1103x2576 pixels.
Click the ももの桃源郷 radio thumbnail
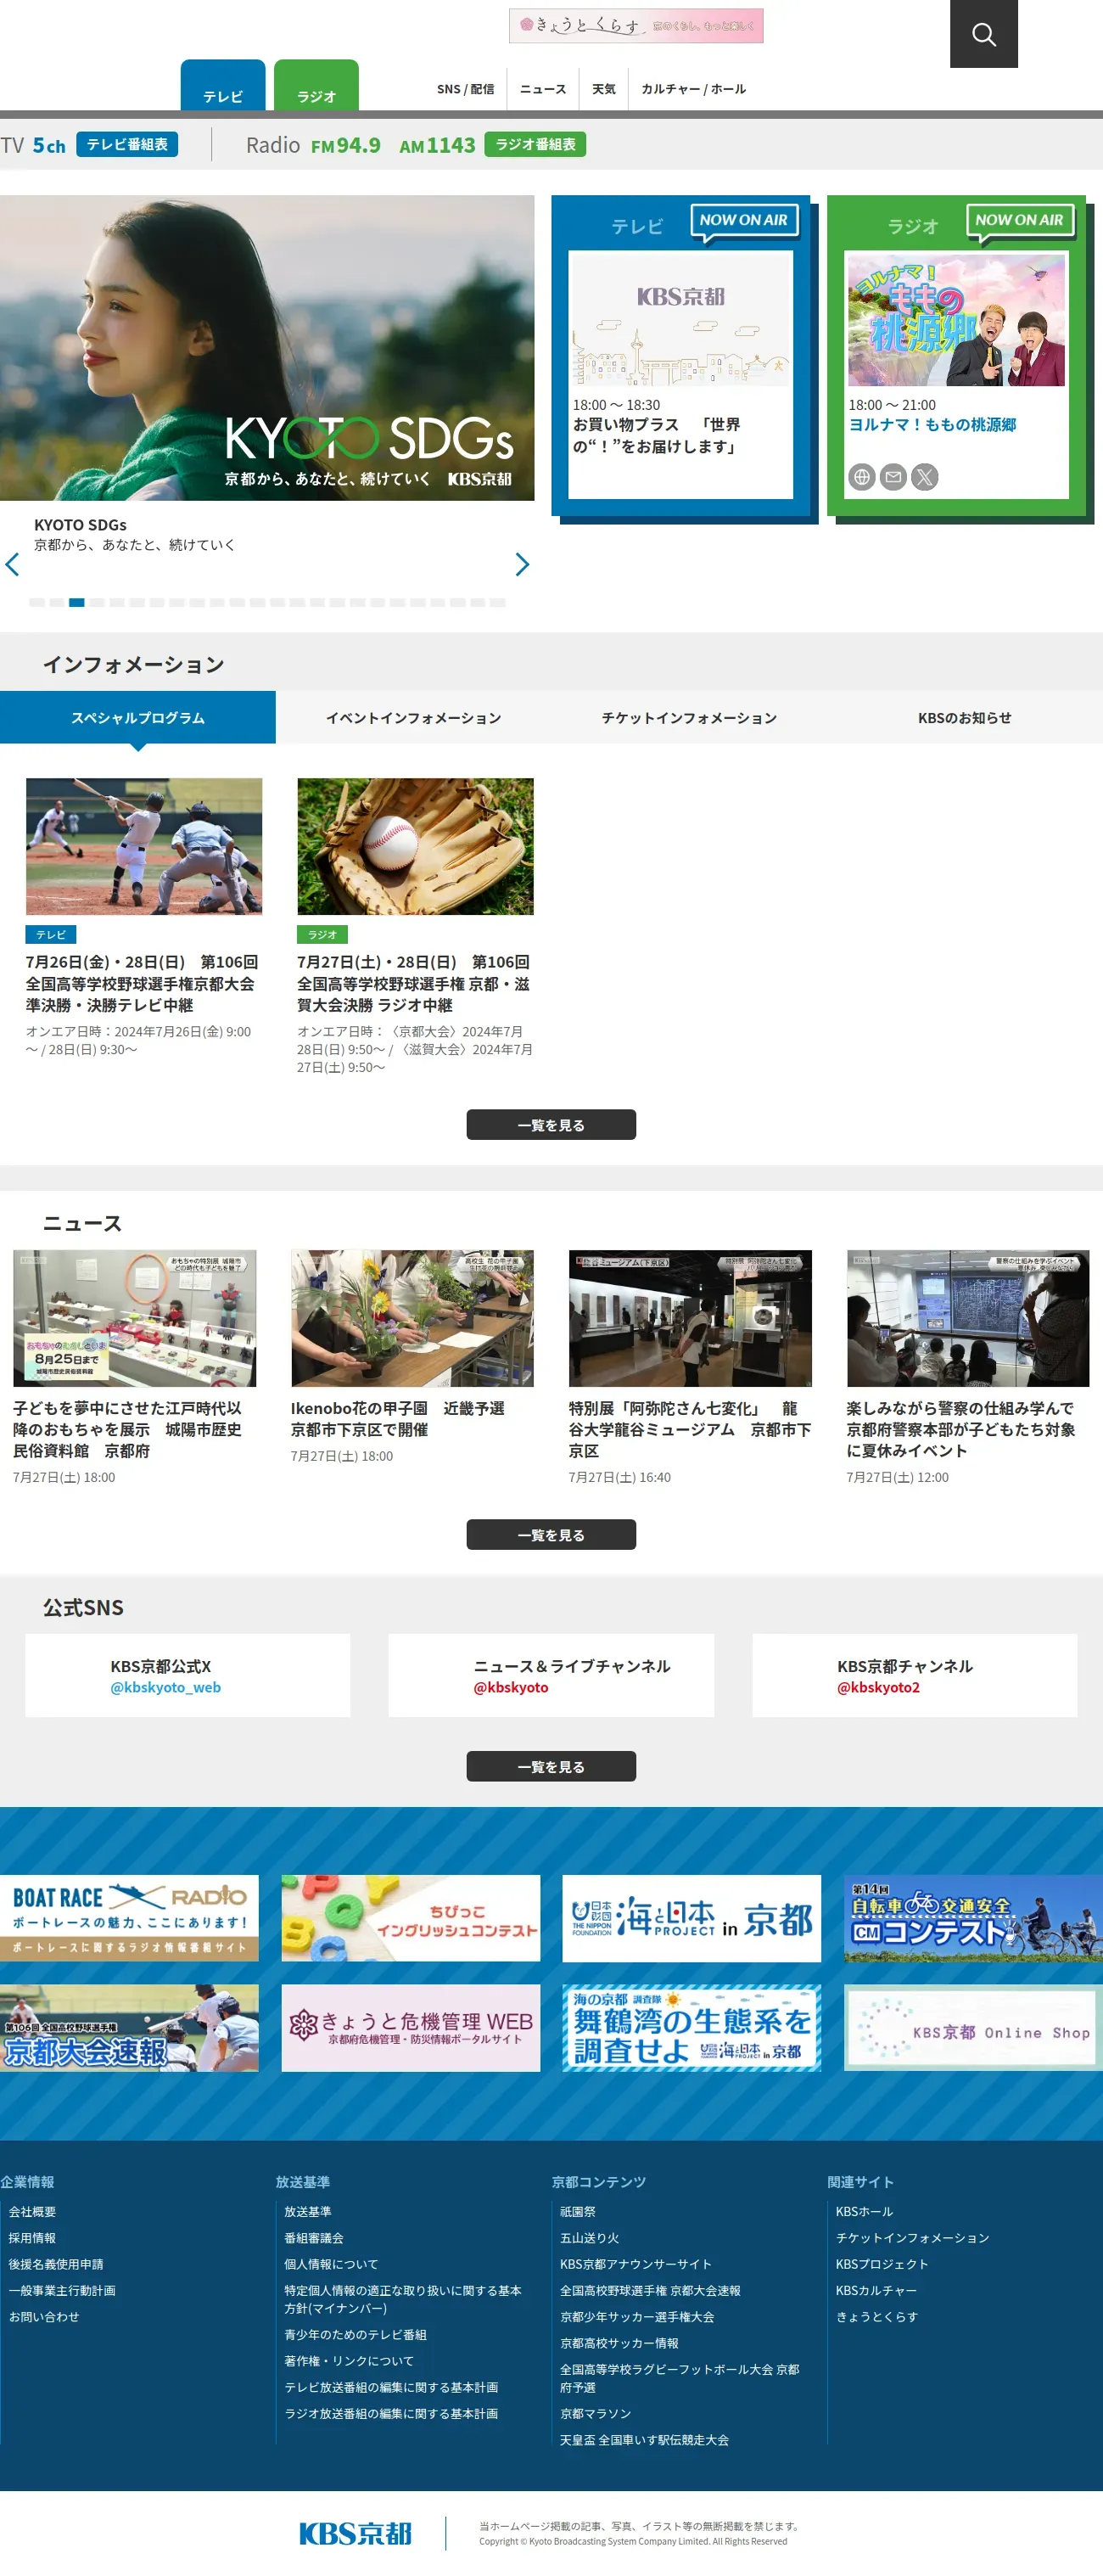956,320
